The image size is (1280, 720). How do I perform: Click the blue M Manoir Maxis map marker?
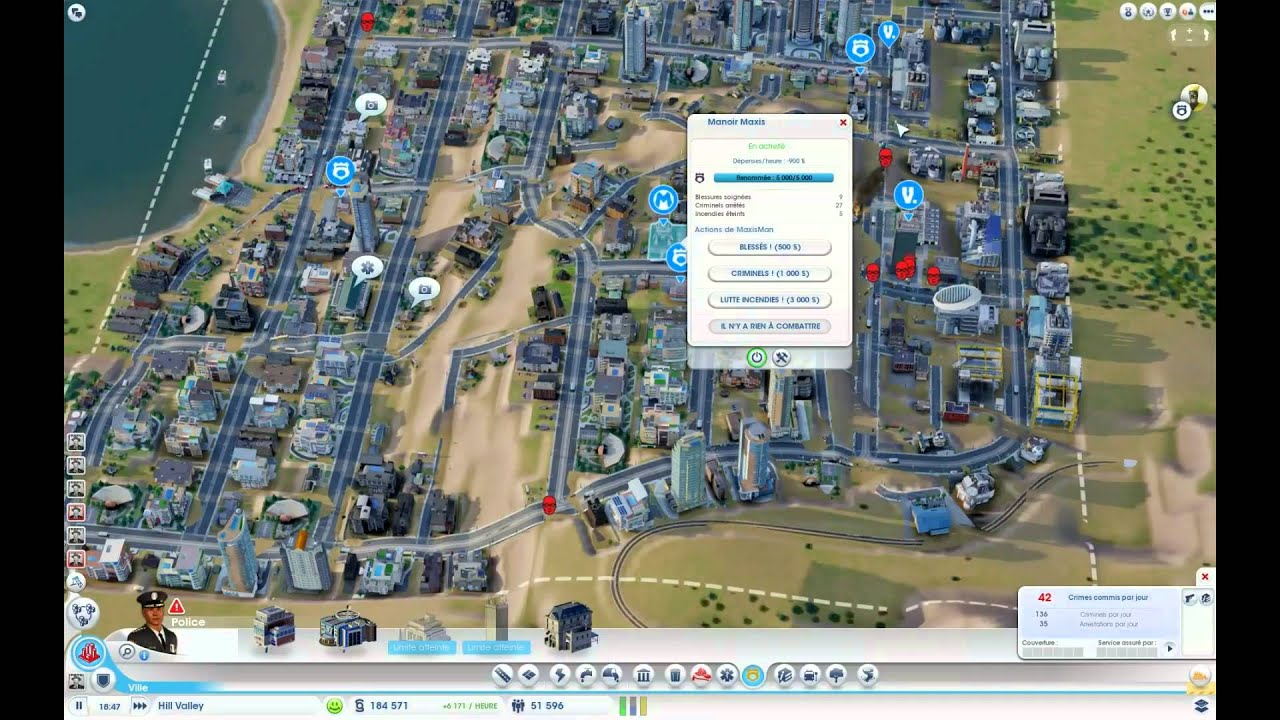[663, 201]
